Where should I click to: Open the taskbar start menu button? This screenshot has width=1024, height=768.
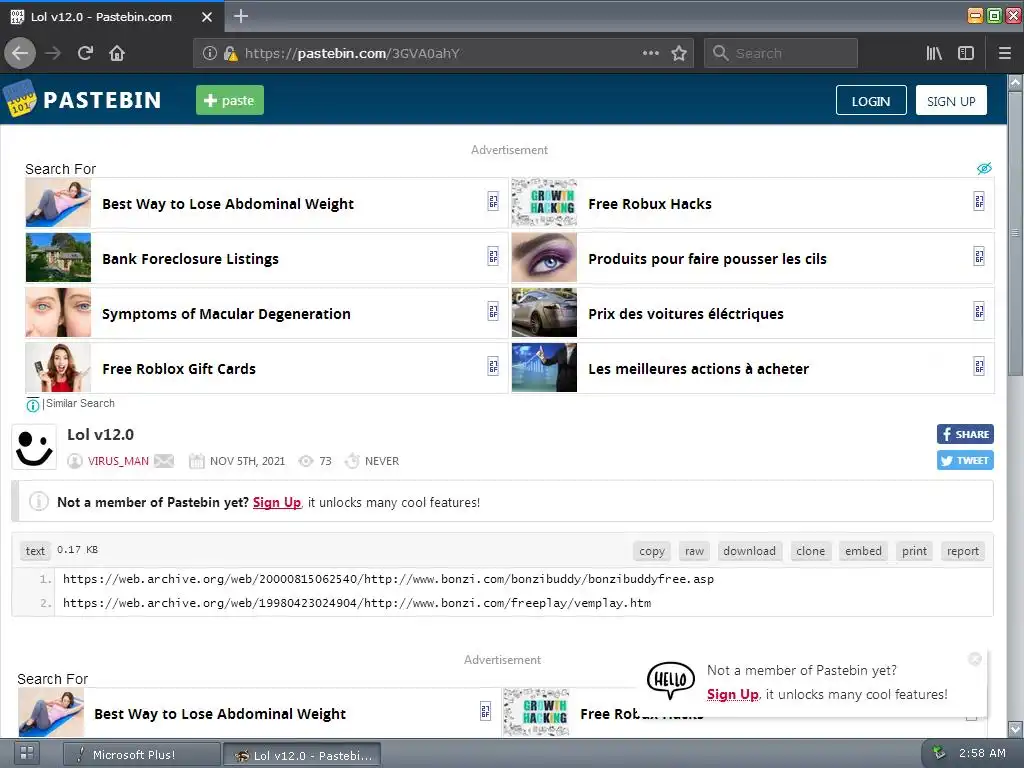(x=27, y=754)
